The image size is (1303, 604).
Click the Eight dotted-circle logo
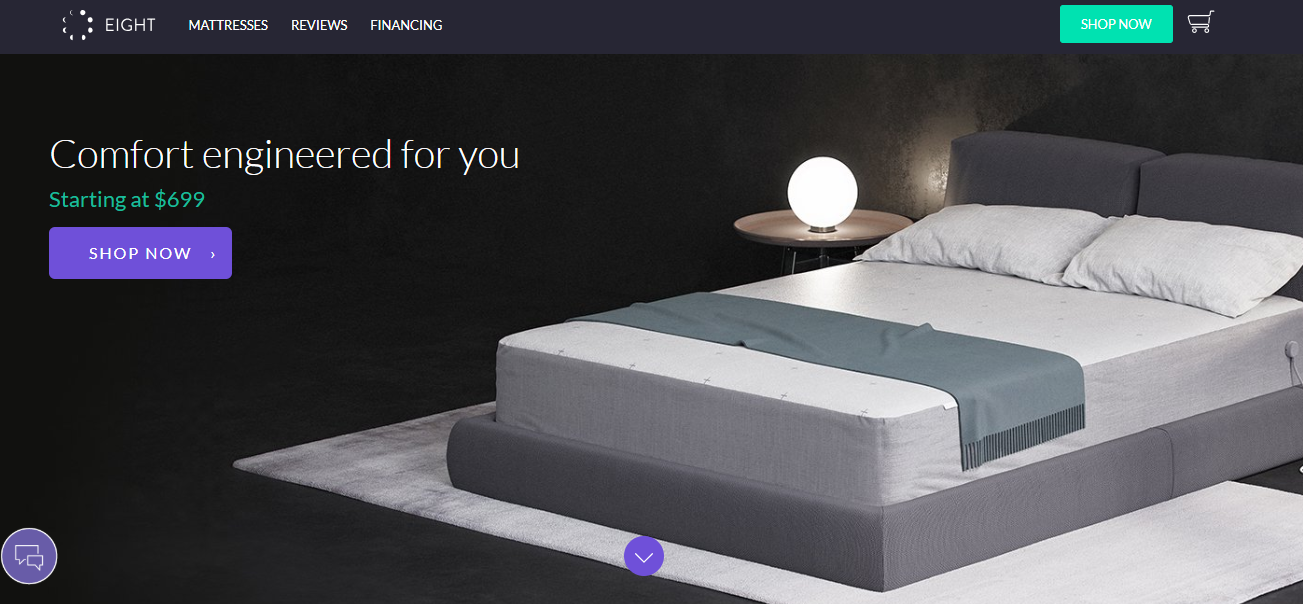pos(78,25)
